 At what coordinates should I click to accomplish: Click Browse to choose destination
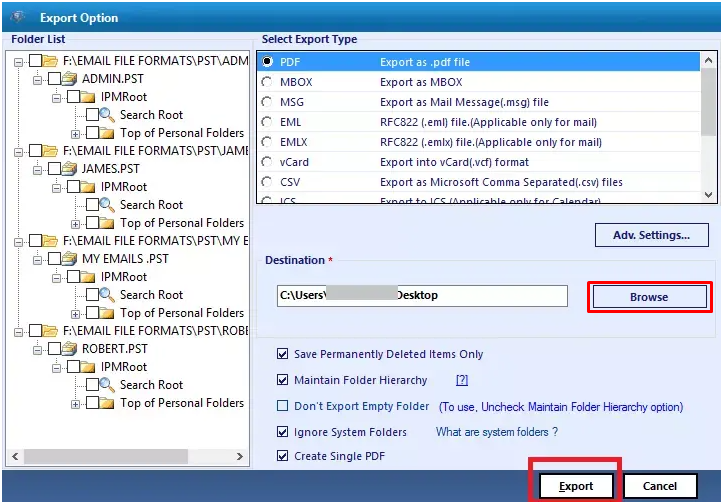tap(649, 297)
